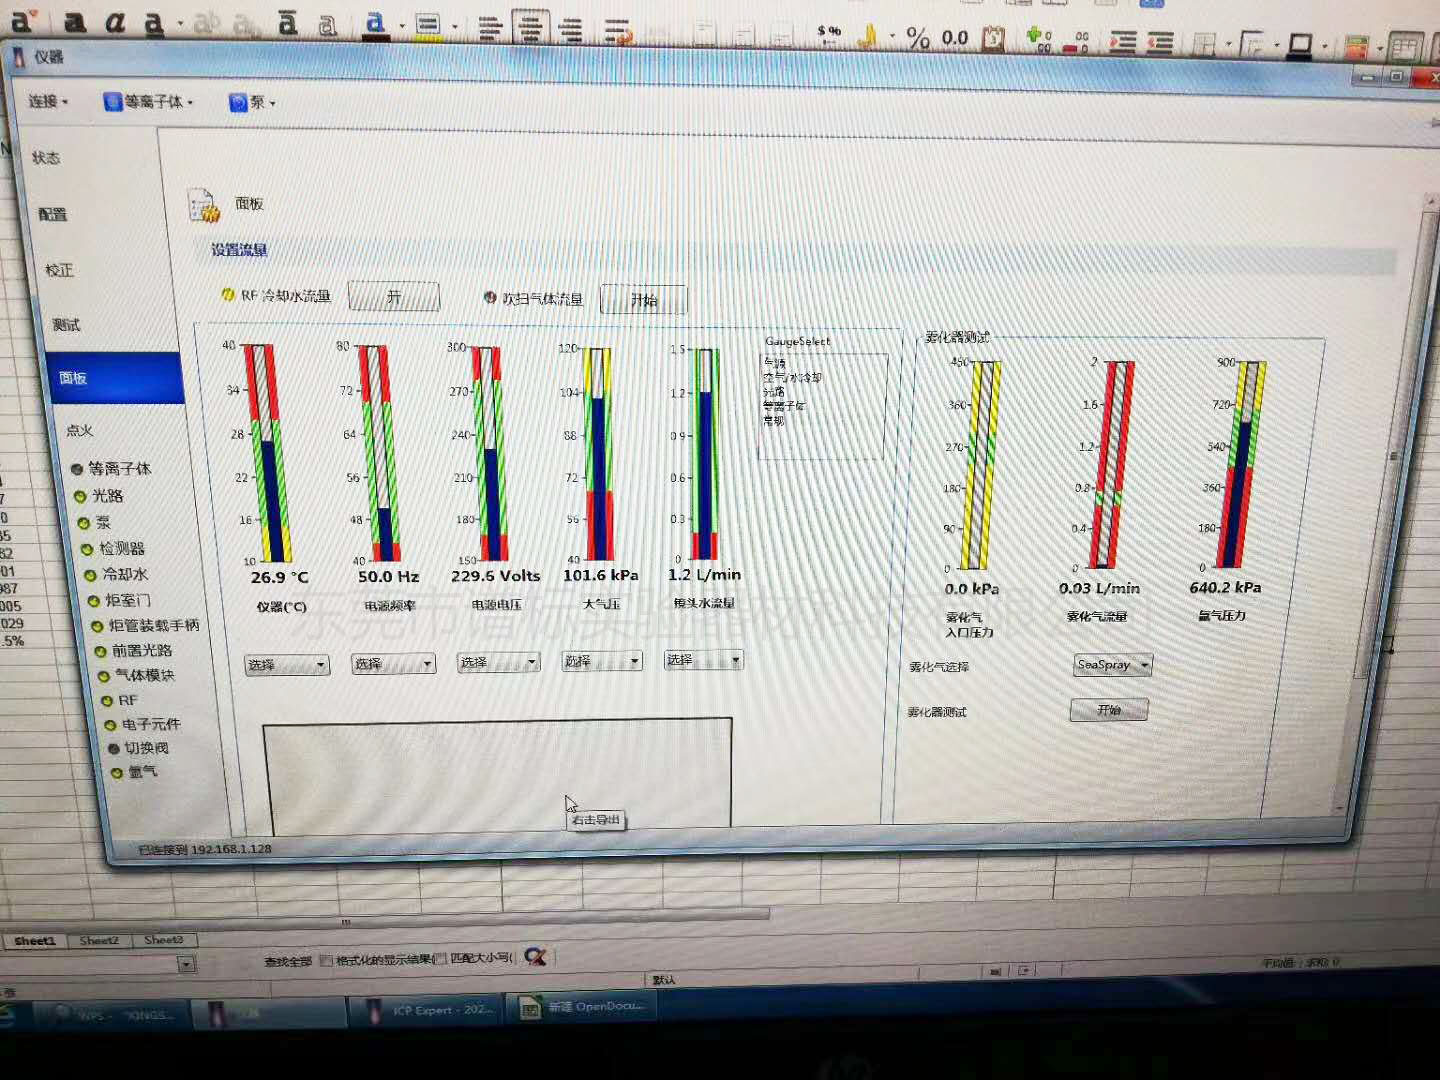Click the 面板 panel document icon
This screenshot has height=1080, width=1440.
click(x=203, y=206)
